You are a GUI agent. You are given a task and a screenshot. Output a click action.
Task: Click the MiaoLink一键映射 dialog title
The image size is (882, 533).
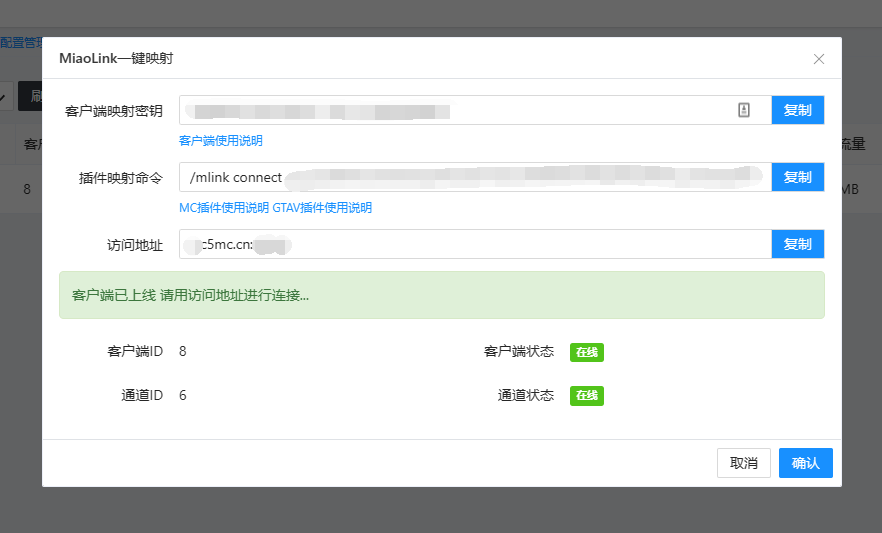click(x=116, y=58)
